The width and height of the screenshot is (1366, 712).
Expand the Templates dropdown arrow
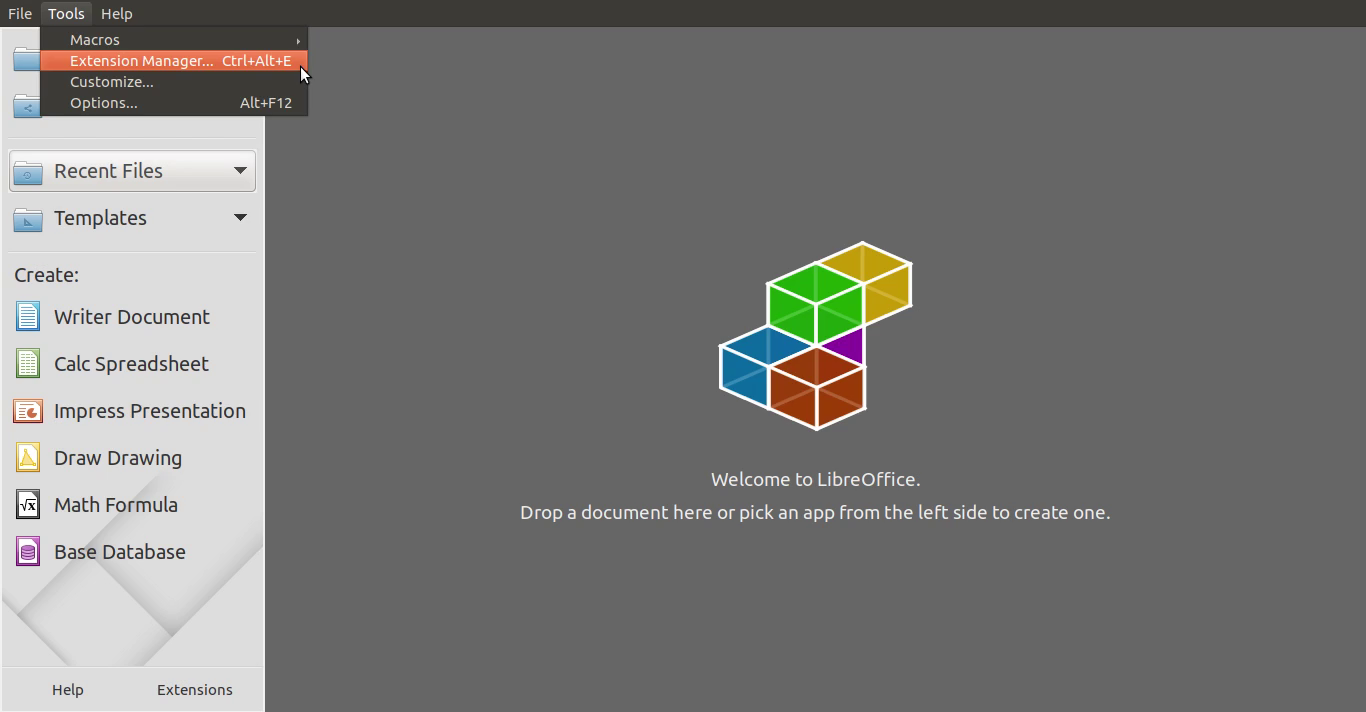240,218
